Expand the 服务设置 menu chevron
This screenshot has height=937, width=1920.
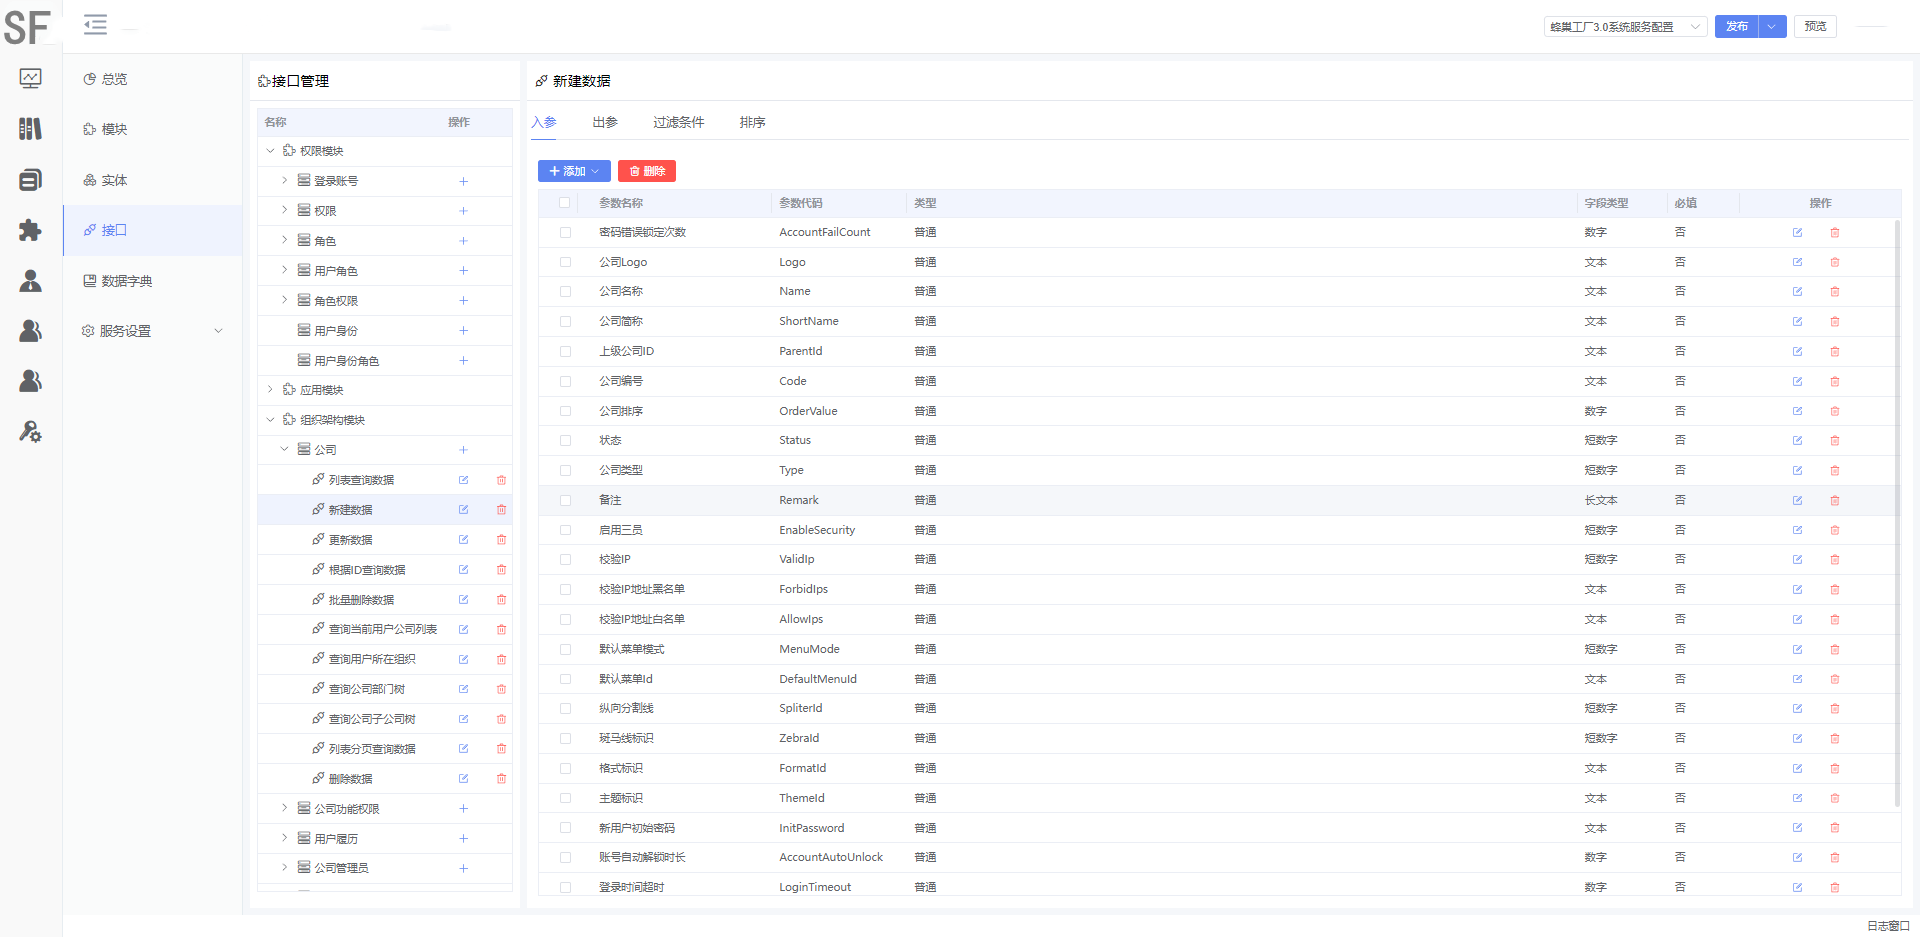[x=218, y=331]
